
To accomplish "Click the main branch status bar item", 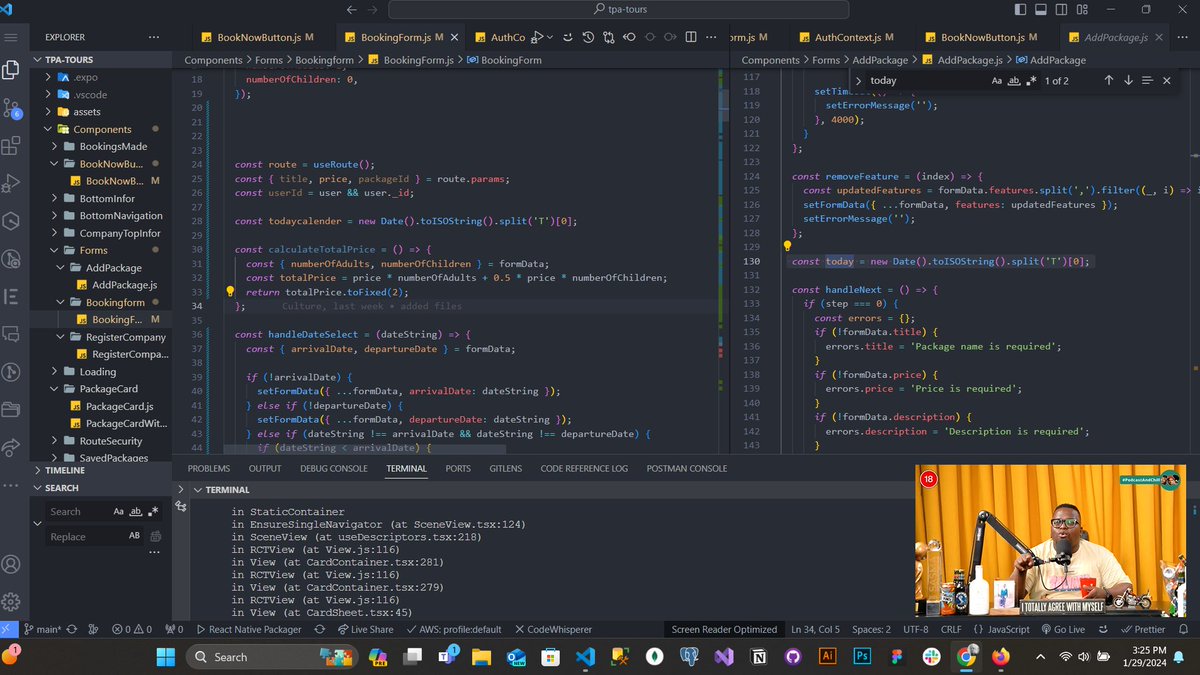I will point(43,629).
